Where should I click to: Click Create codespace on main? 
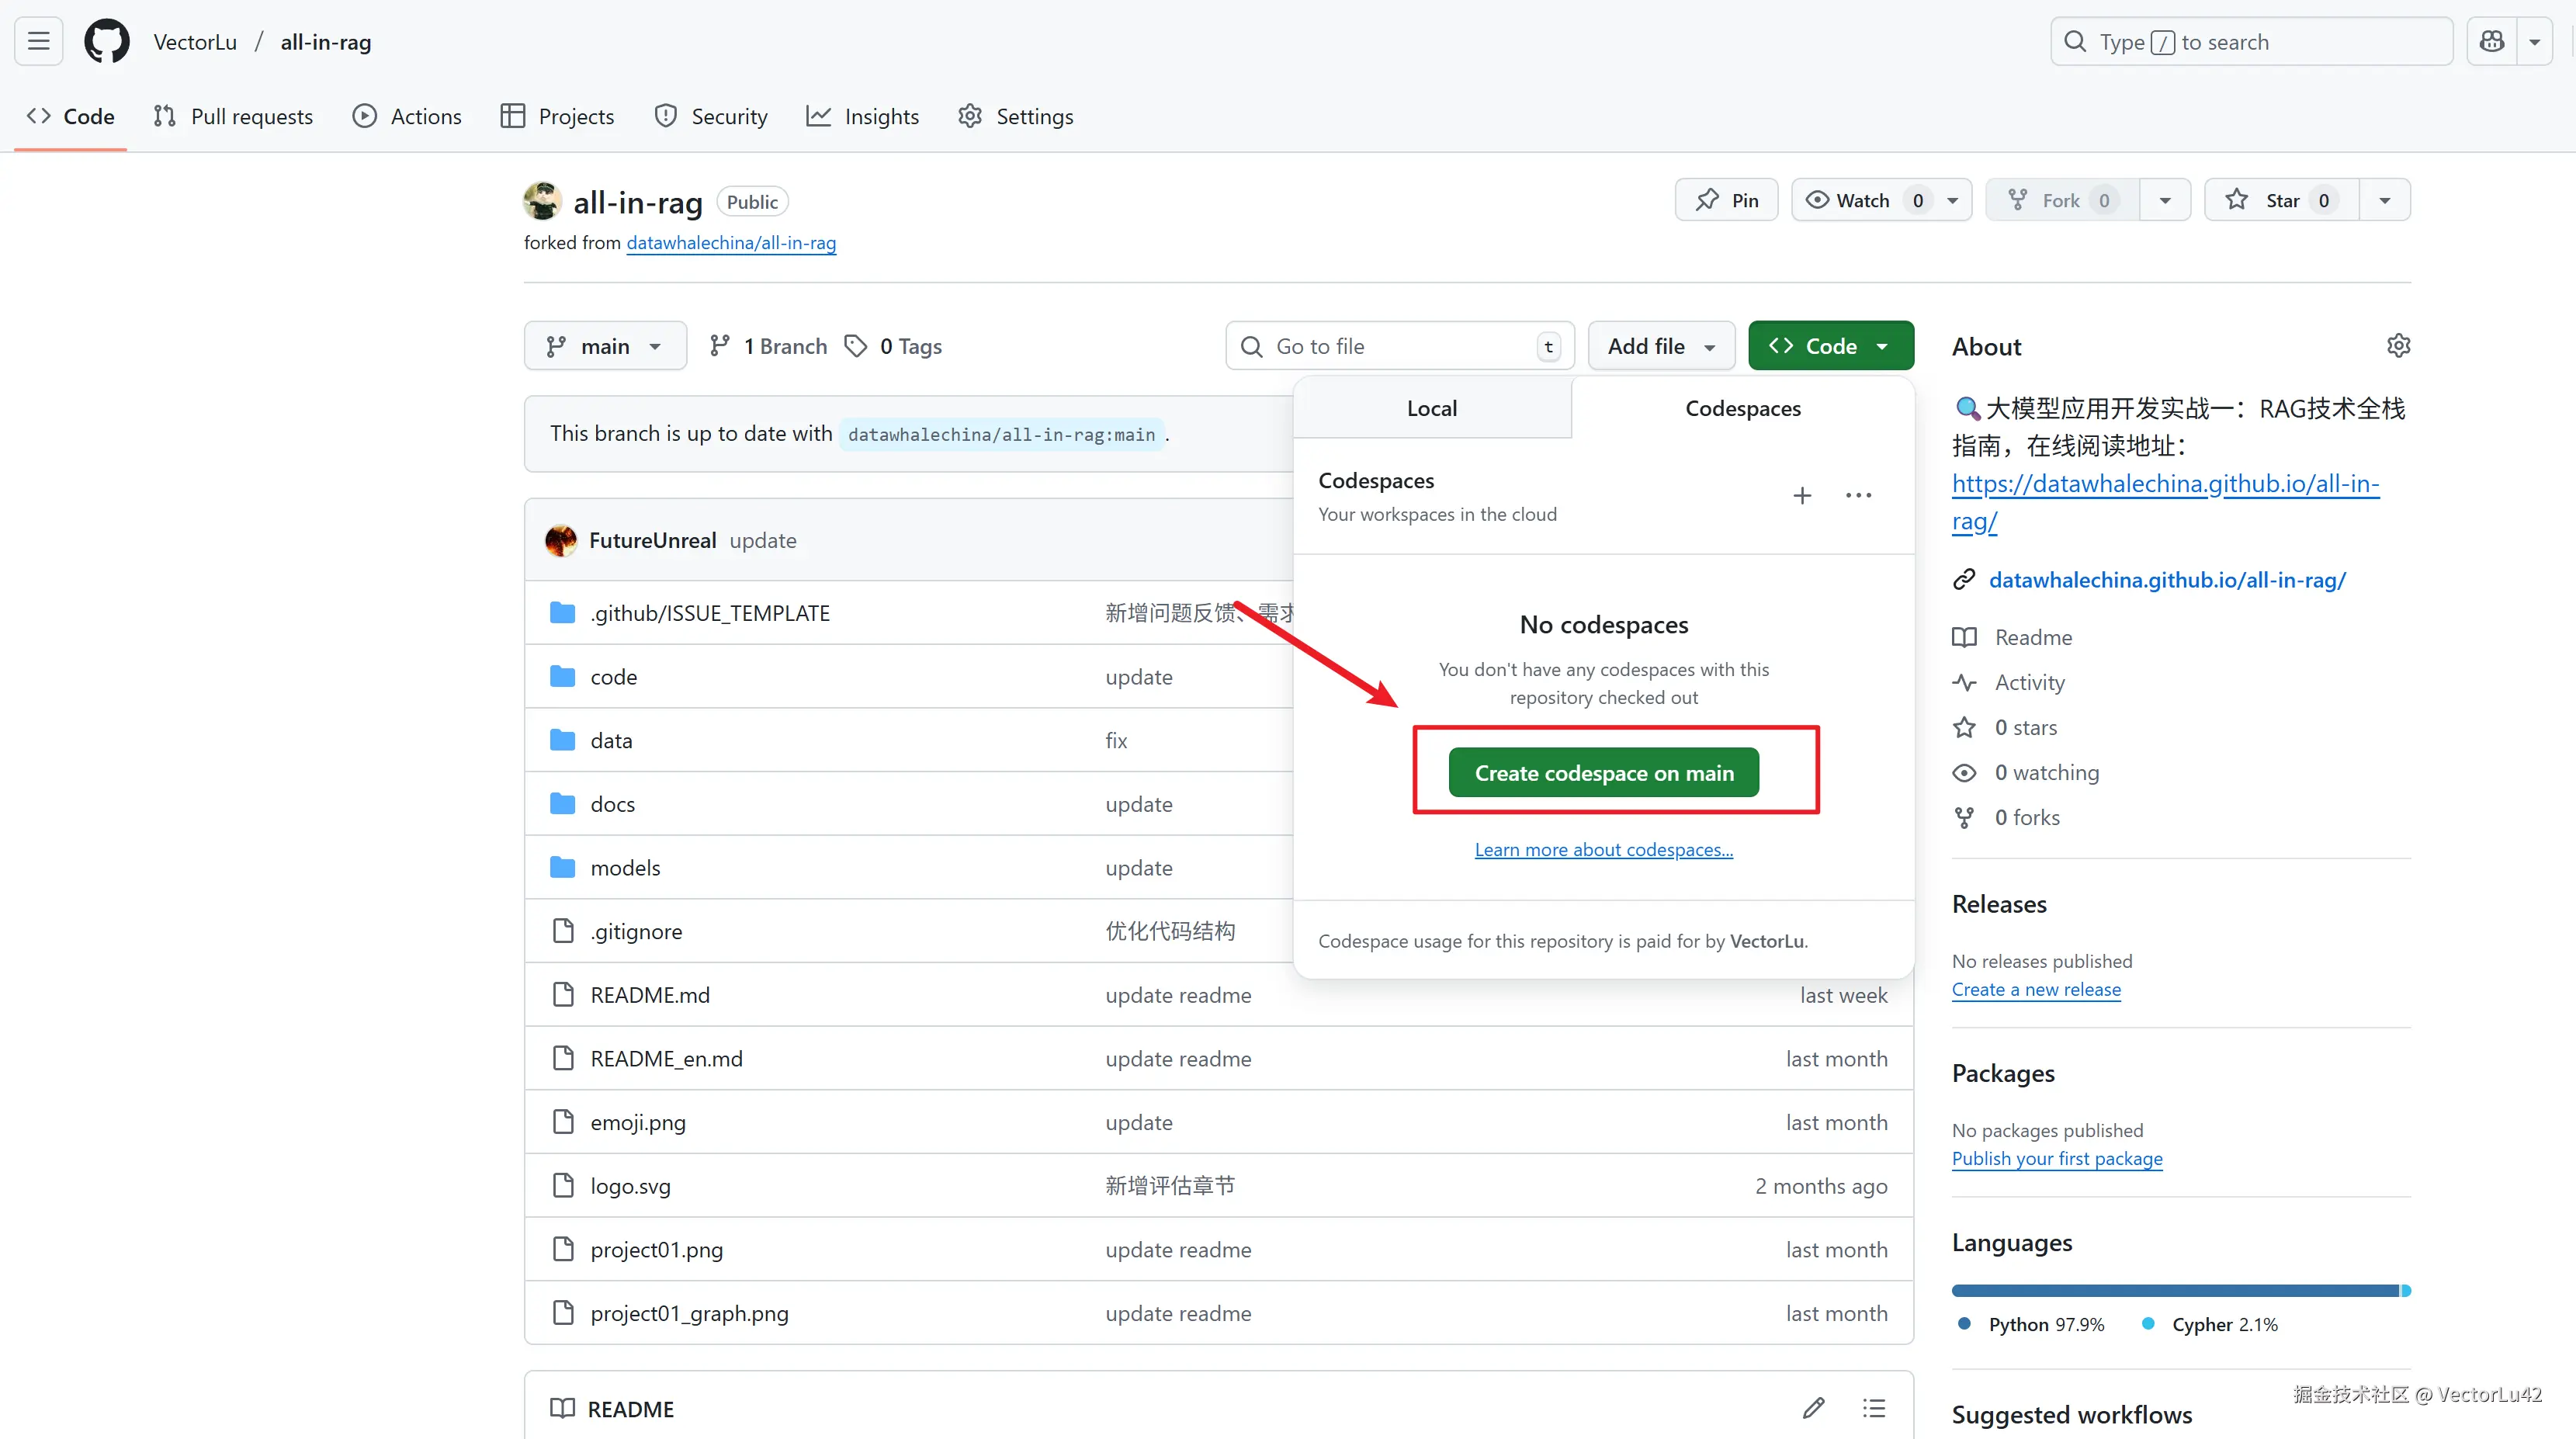[1603, 771]
